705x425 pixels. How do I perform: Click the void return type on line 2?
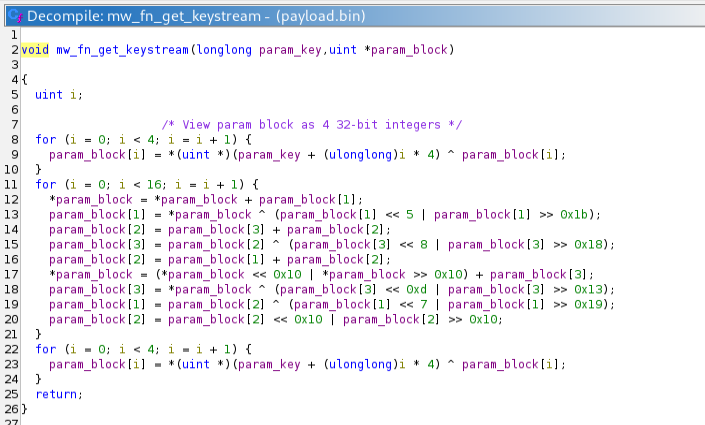point(35,49)
